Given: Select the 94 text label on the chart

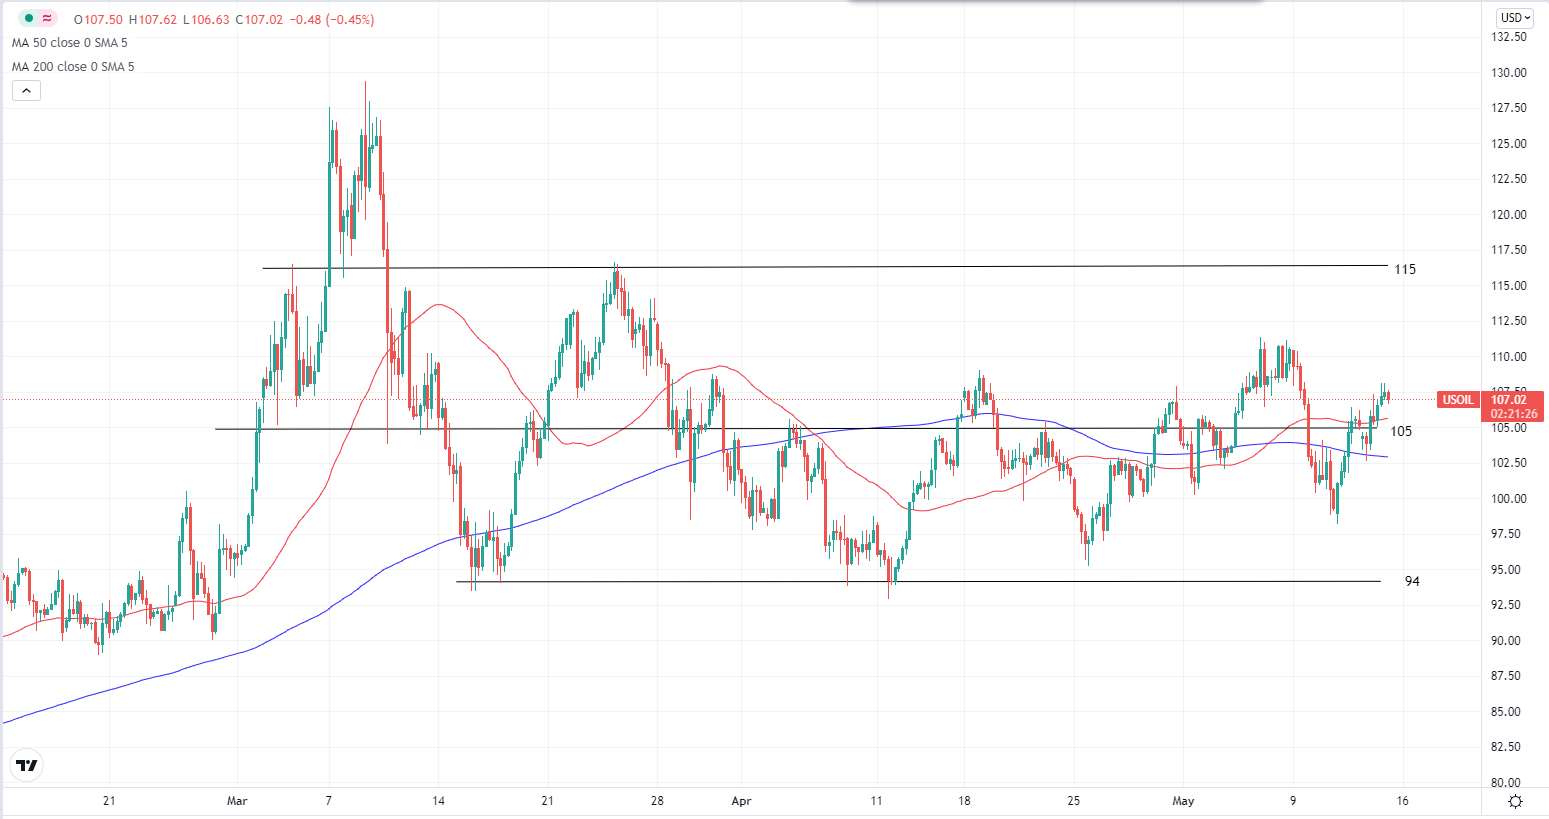Looking at the screenshot, I should point(1412,581).
